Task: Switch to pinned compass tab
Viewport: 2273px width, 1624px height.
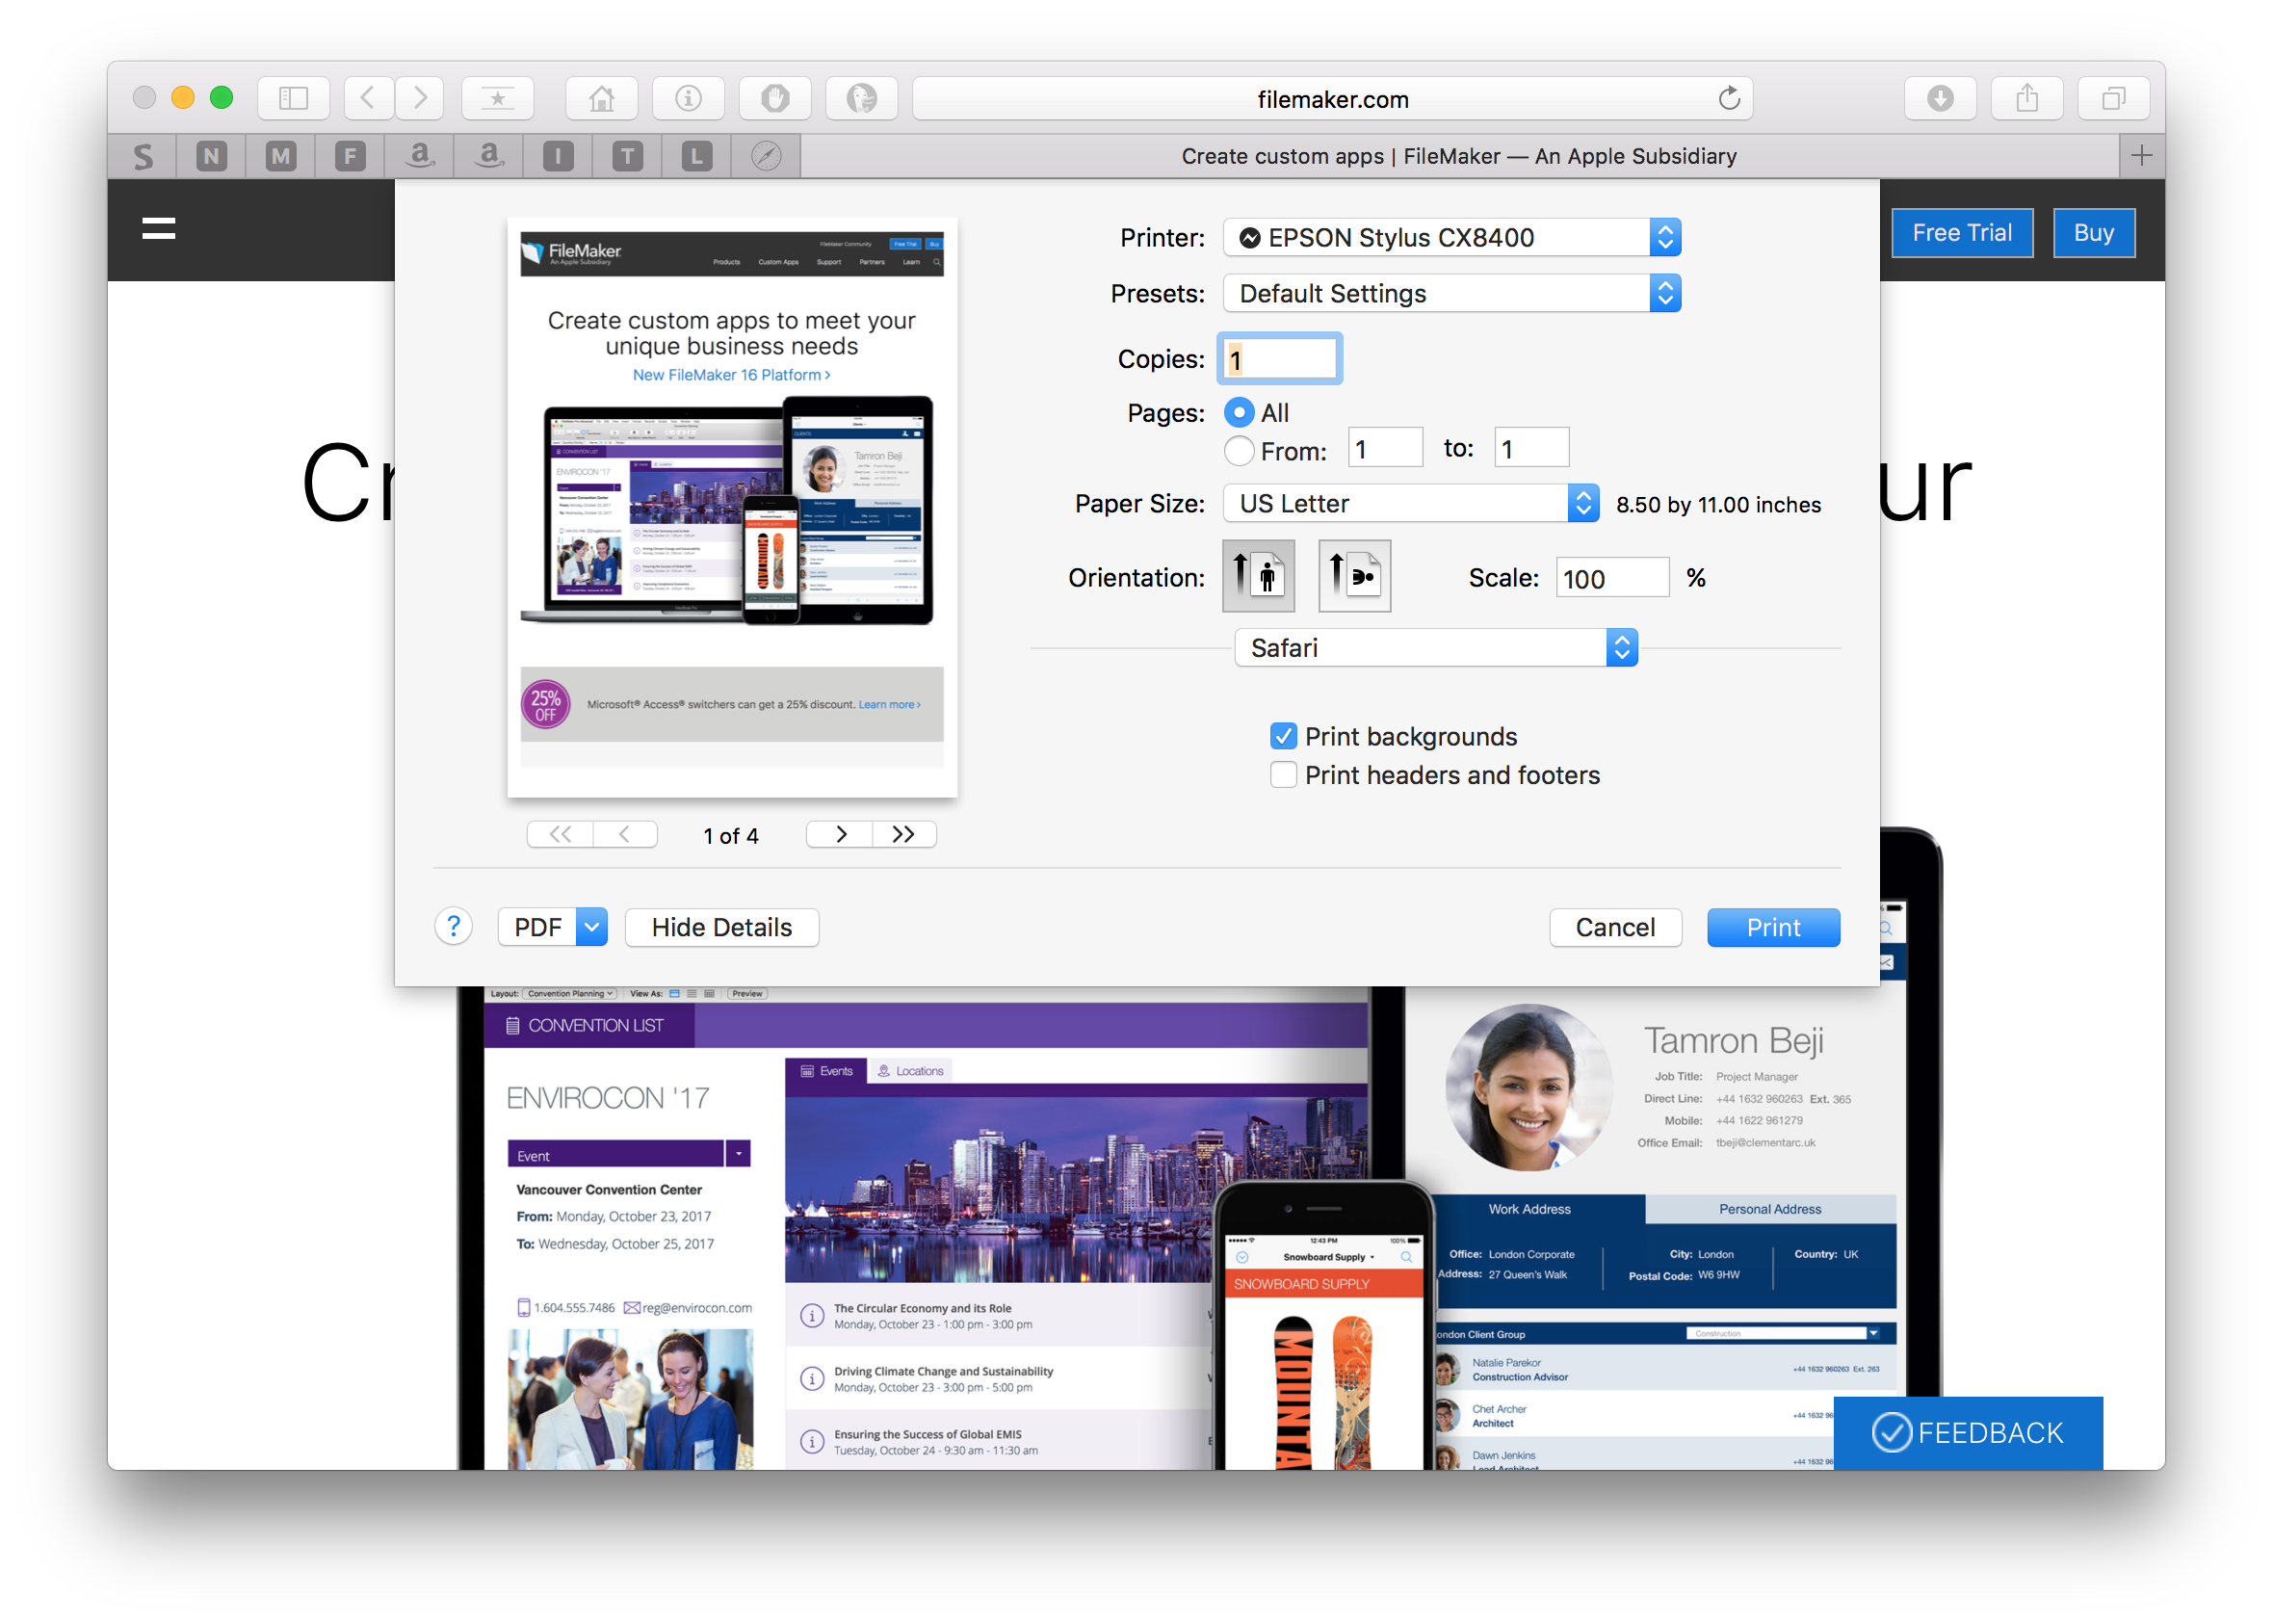Action: pos(766,156)
